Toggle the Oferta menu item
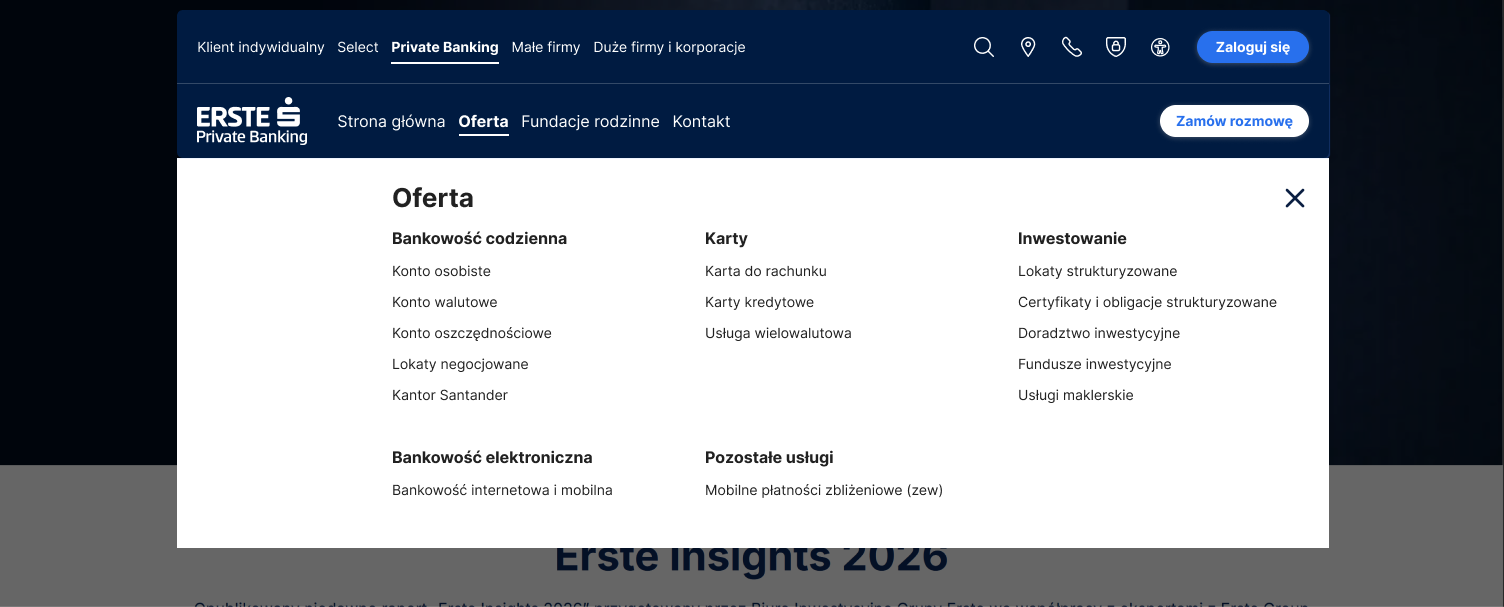The image size is (1504, 607). tap(483, 121)
